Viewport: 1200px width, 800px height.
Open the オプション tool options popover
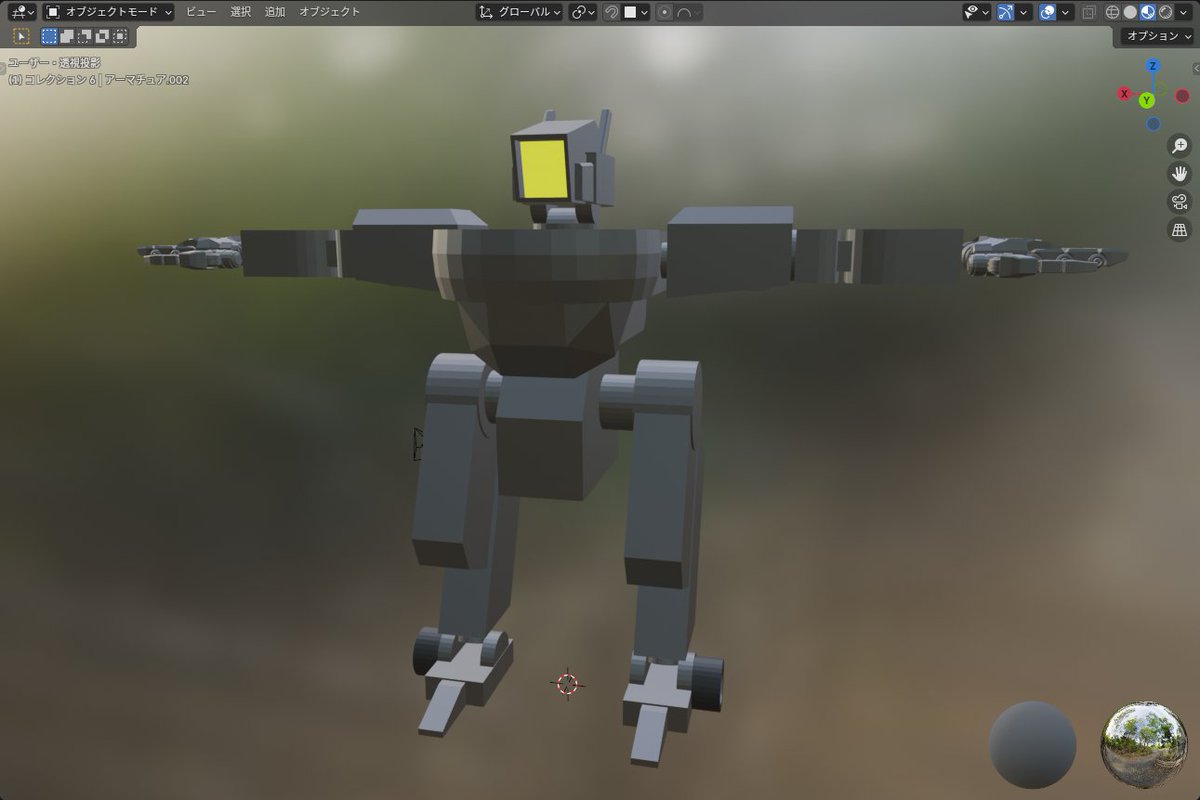pos(1155,36)
